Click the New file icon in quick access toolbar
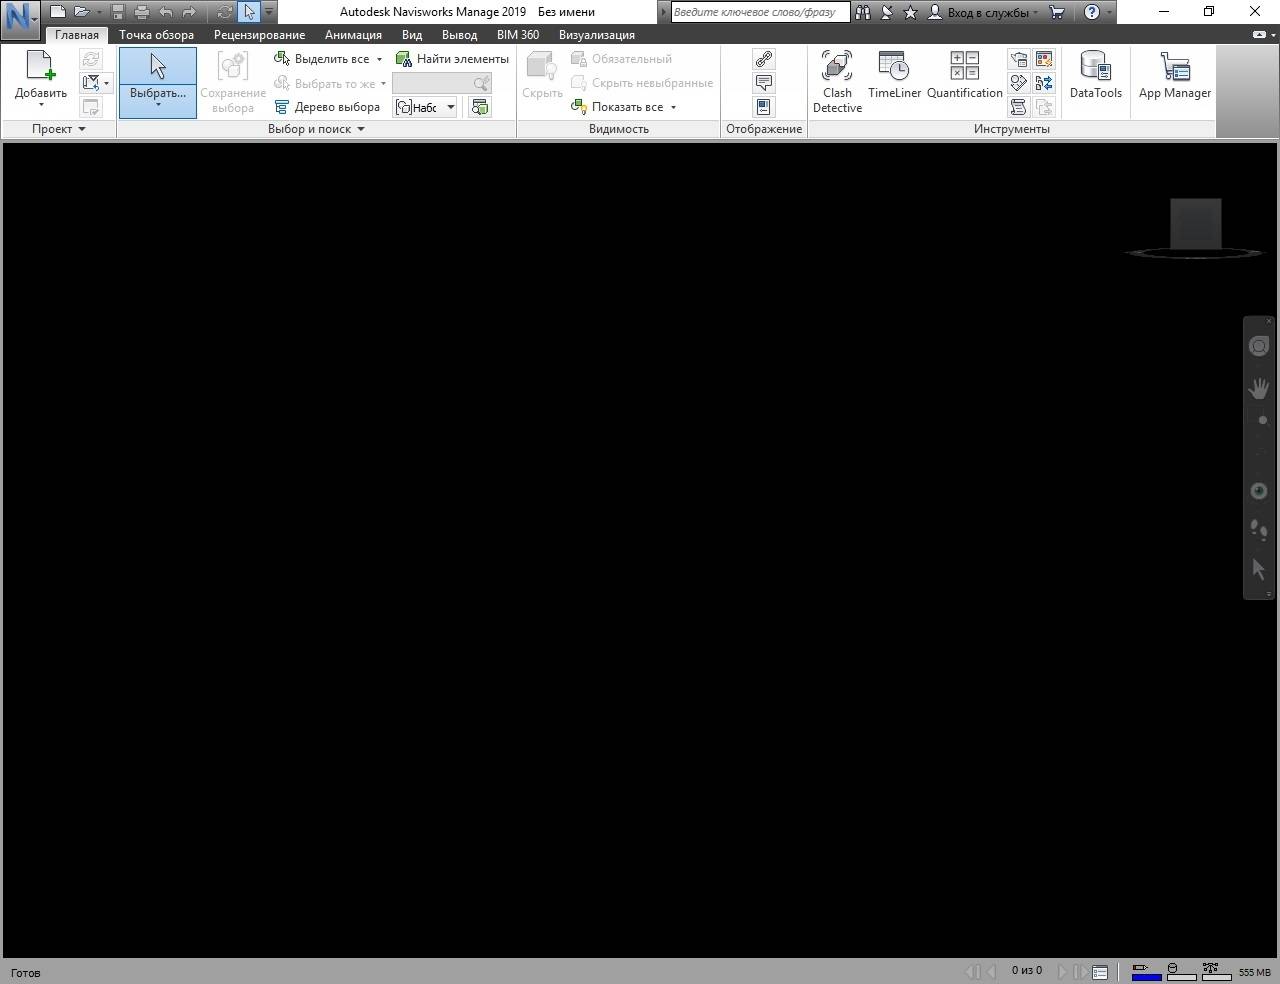 [58, 12]
